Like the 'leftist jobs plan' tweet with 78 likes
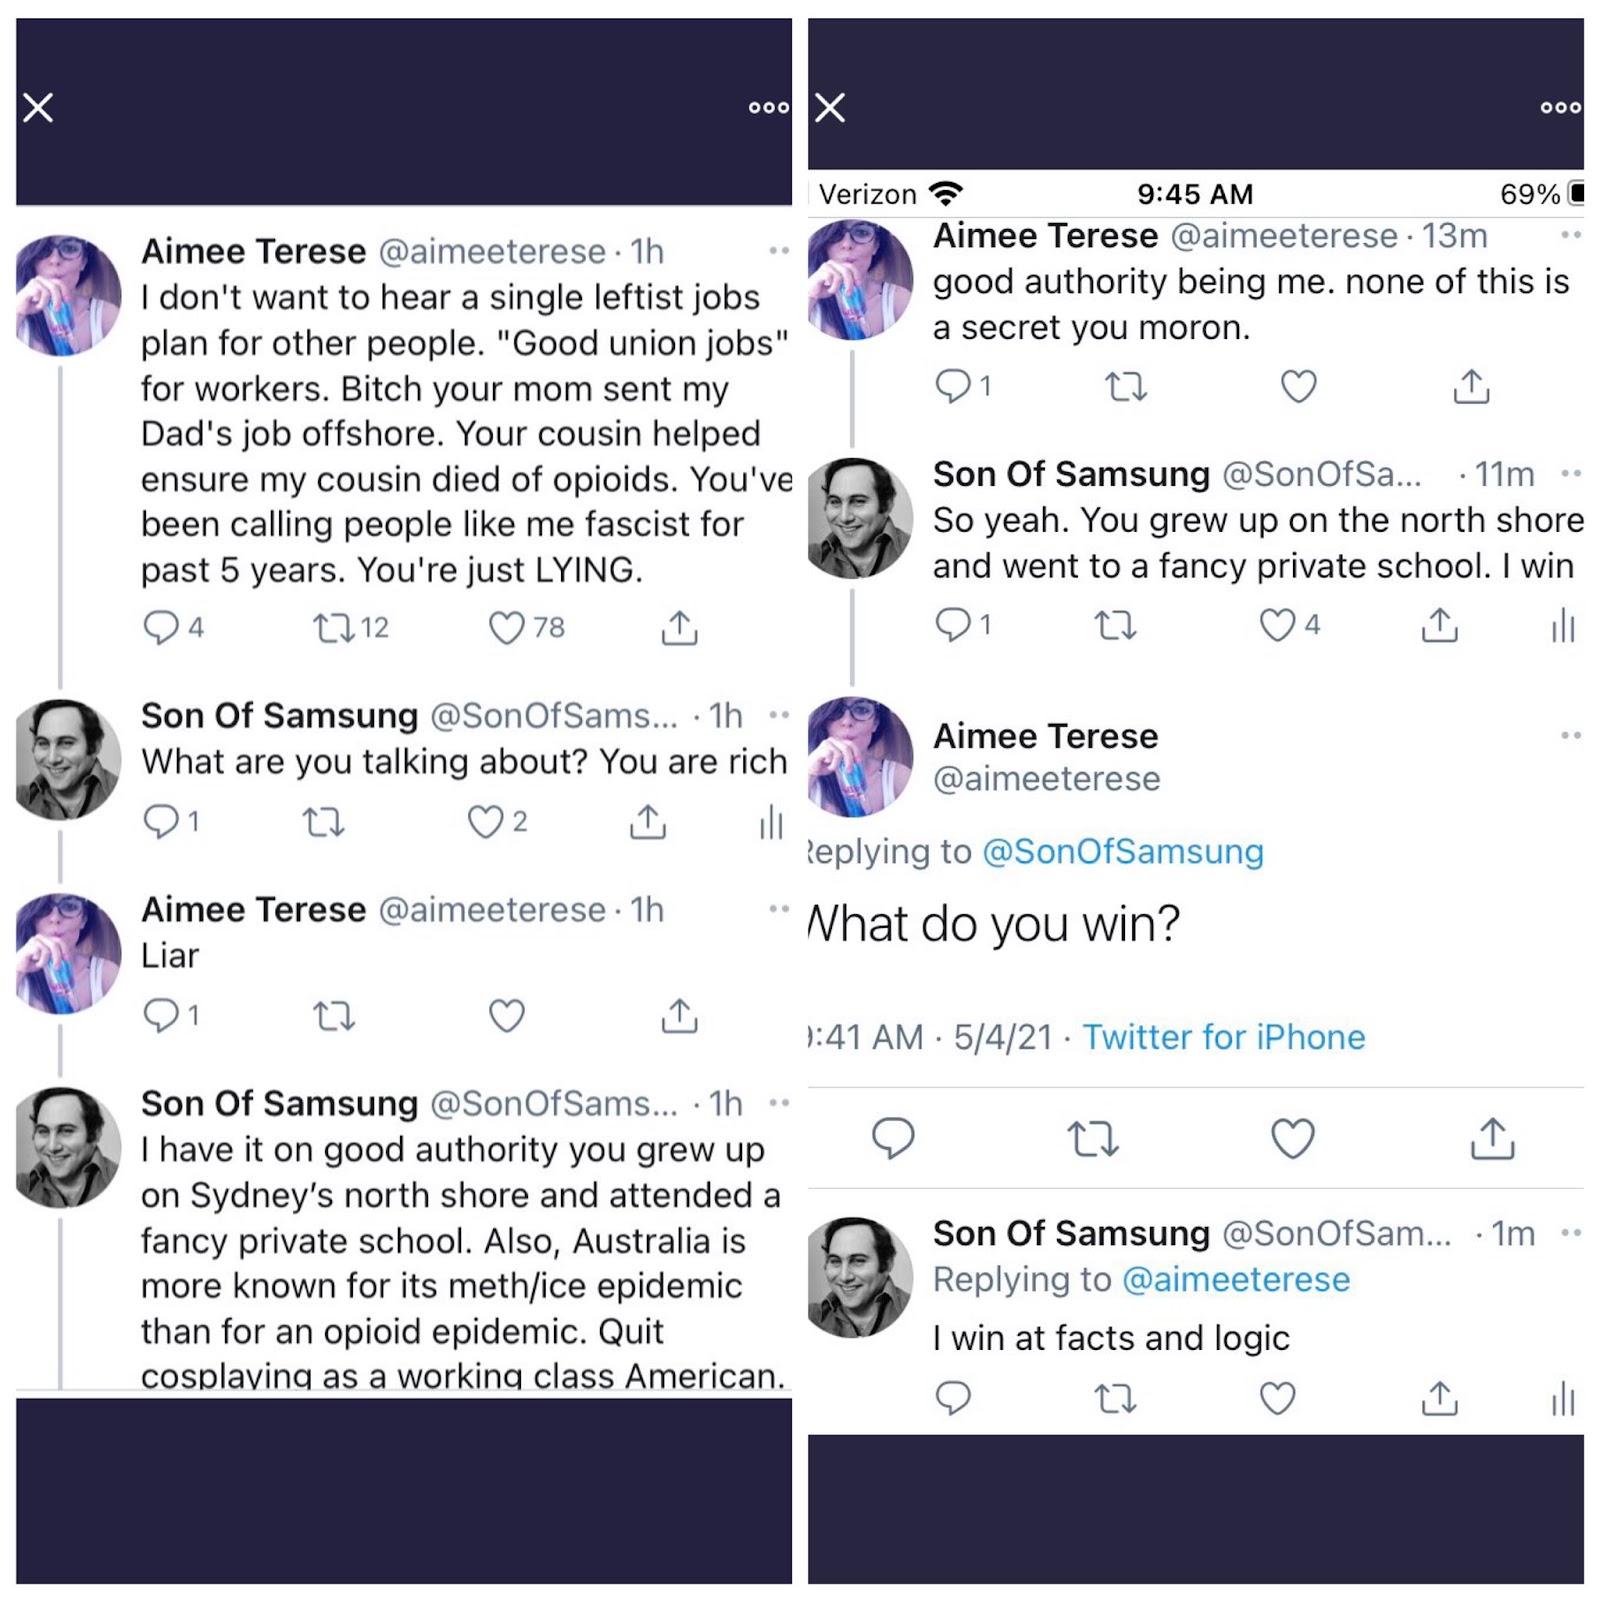The height and width of the screenshot is (1600, 1600). 507,628
